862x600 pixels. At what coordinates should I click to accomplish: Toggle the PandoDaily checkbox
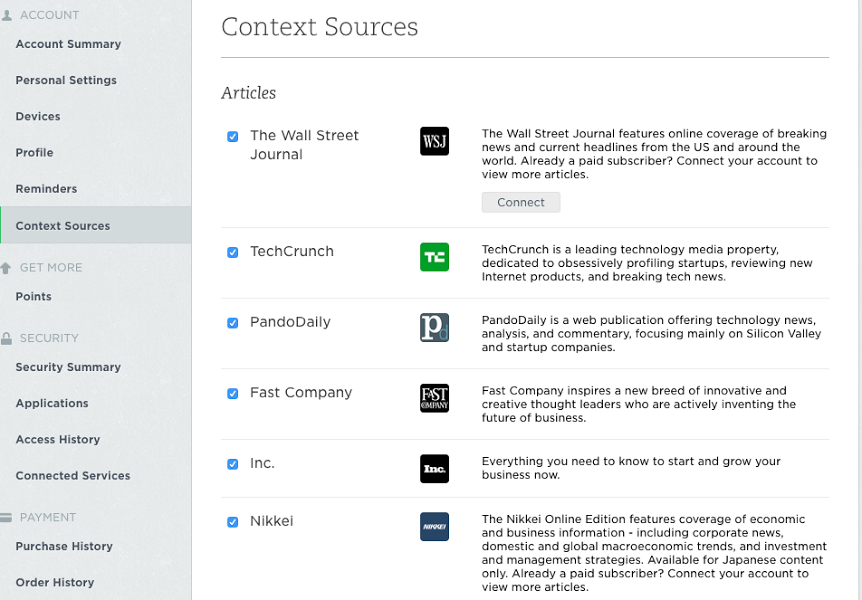pyautogui.click(x=233, y=323)
